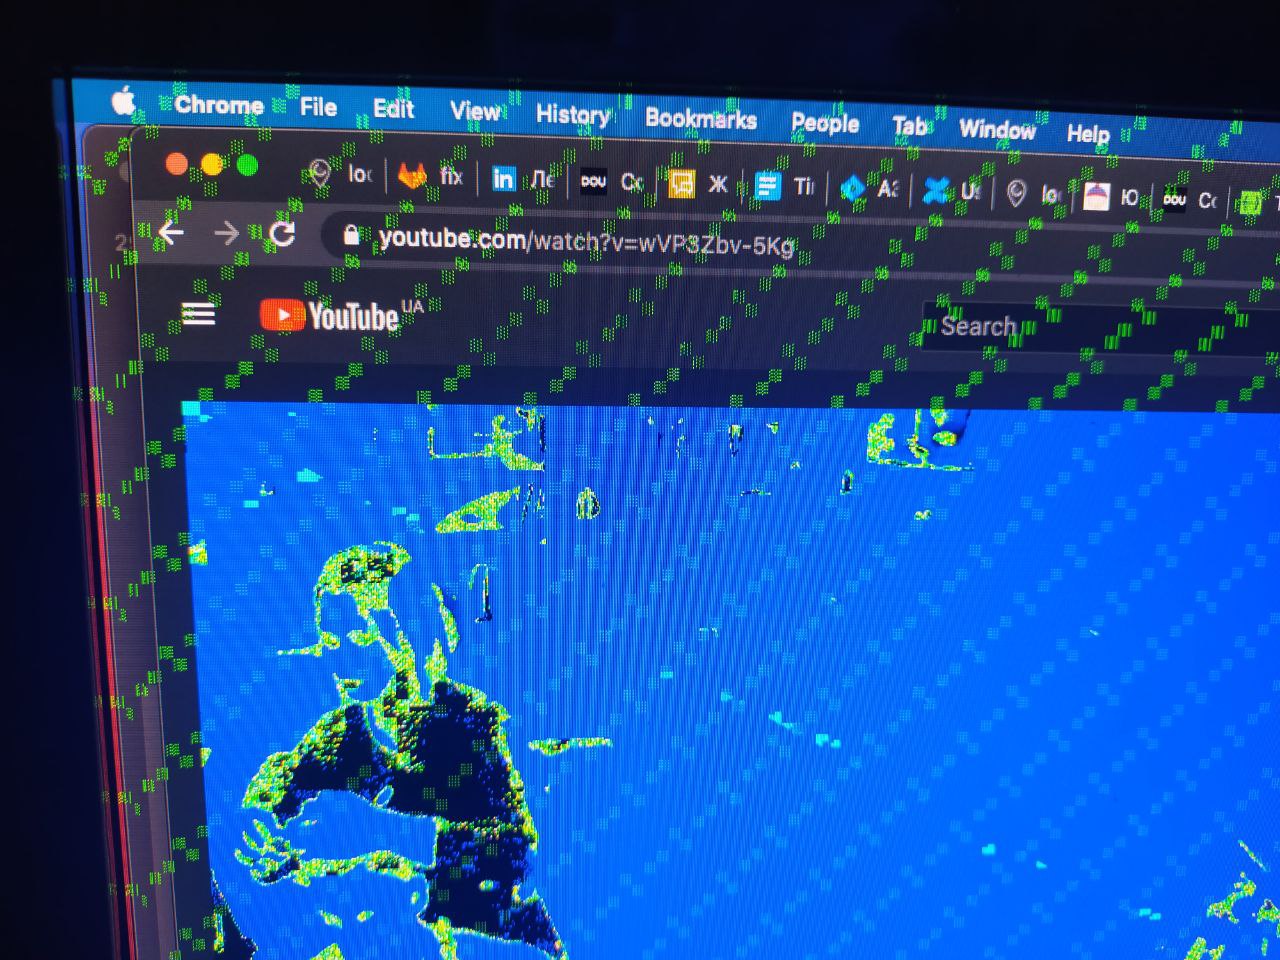
Task: Switch to the LinkedIn tab
Action: (x=523, y=179)
